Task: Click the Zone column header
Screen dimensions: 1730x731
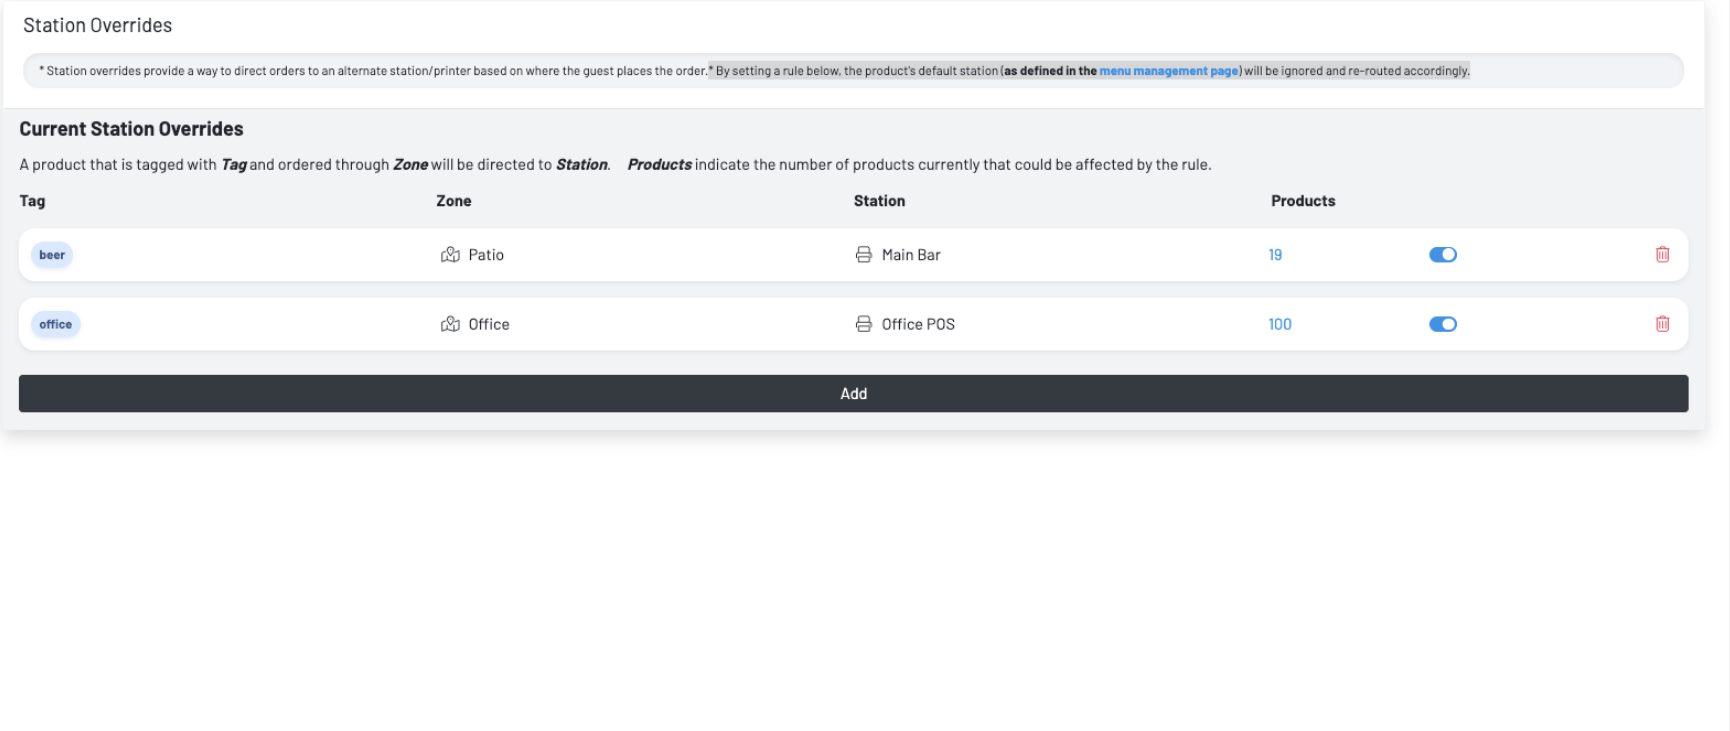Action: click(x=453, y=201)
